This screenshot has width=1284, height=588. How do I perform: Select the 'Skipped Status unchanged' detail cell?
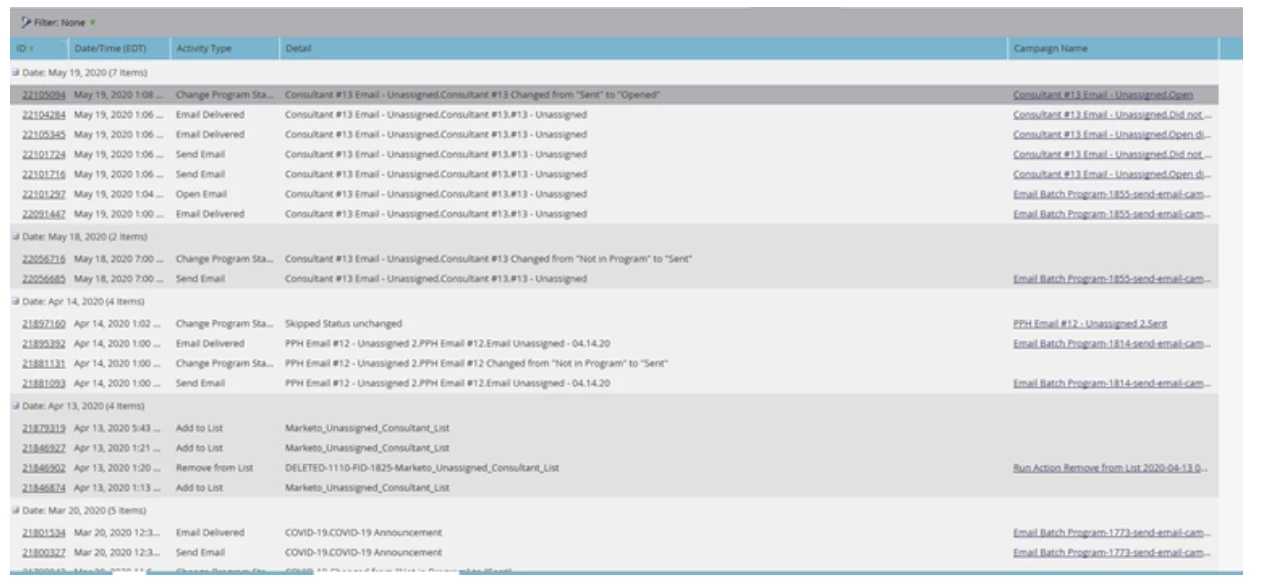[343, 324]
